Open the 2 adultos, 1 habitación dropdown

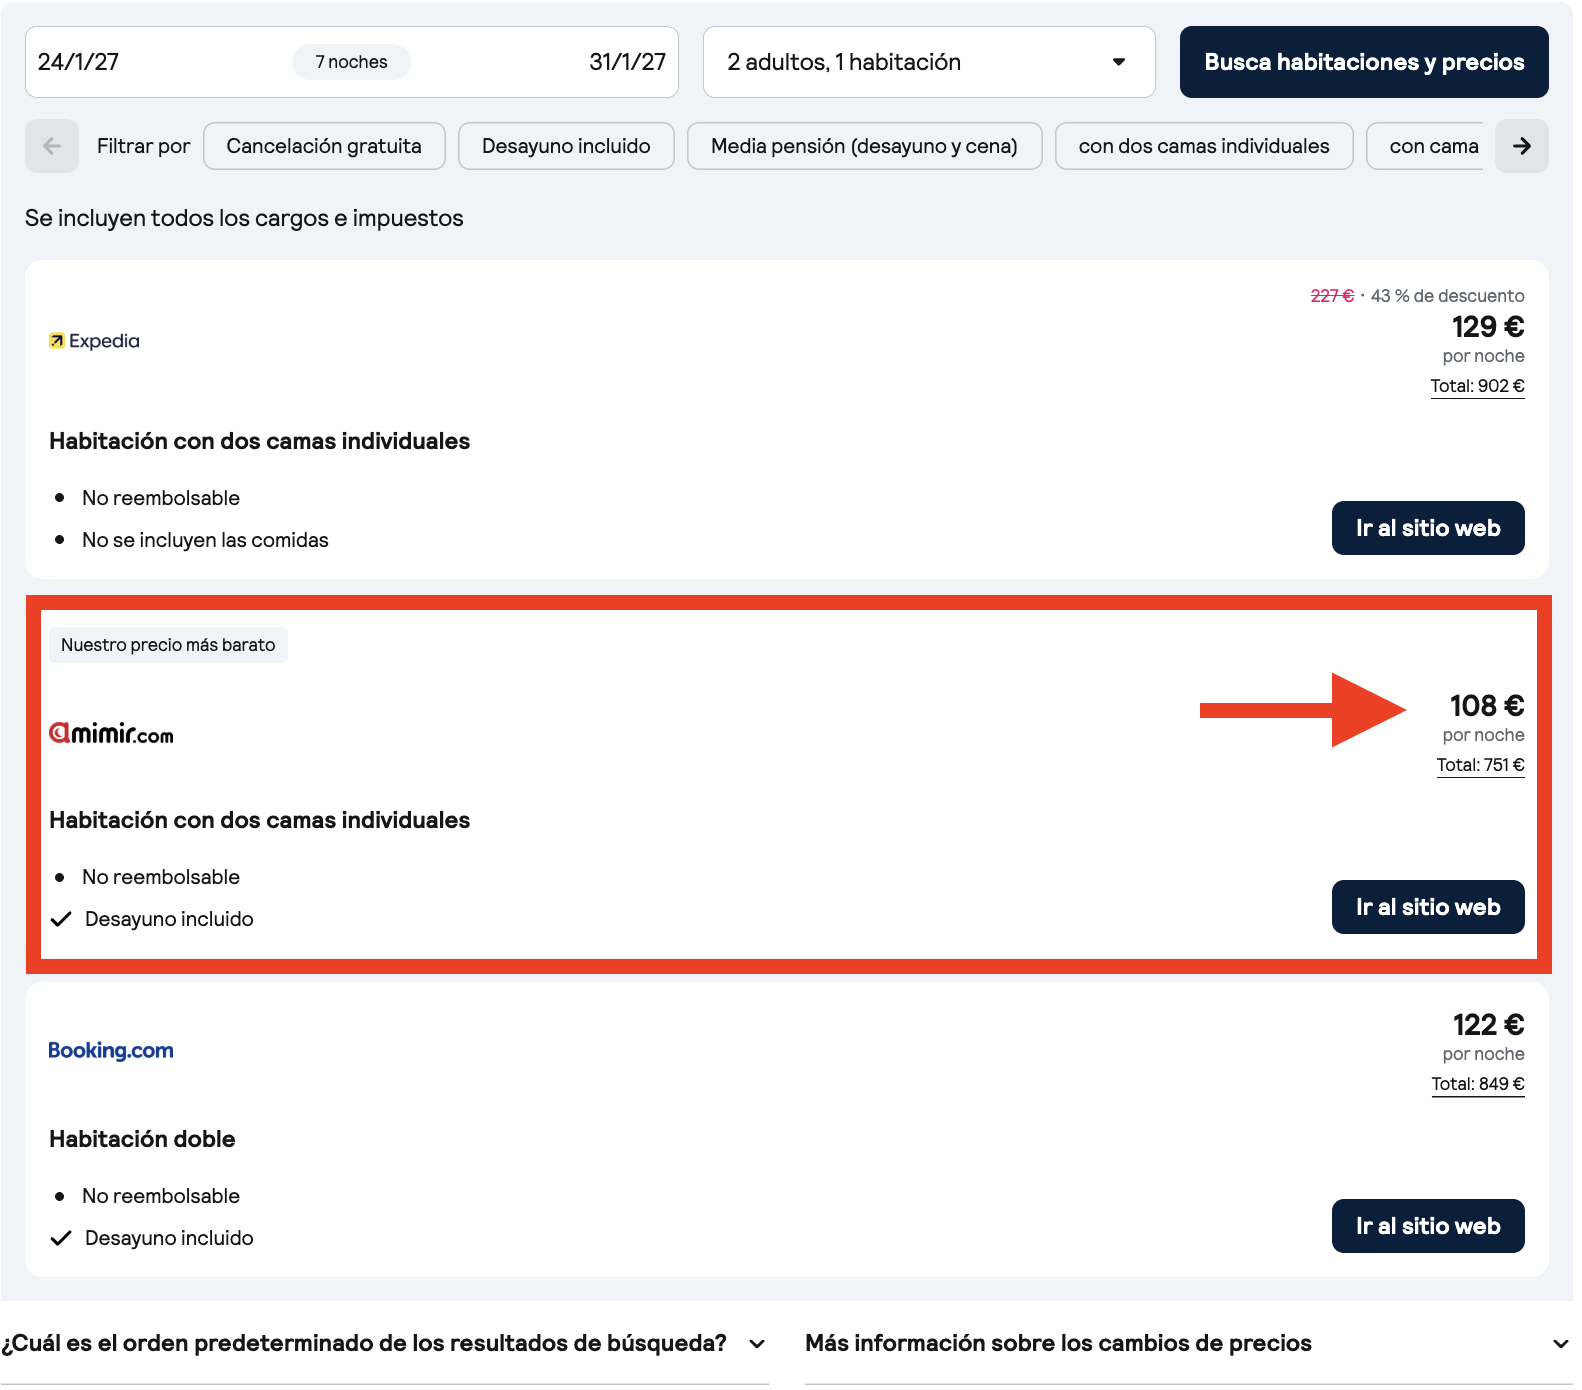tap(929, 62)
